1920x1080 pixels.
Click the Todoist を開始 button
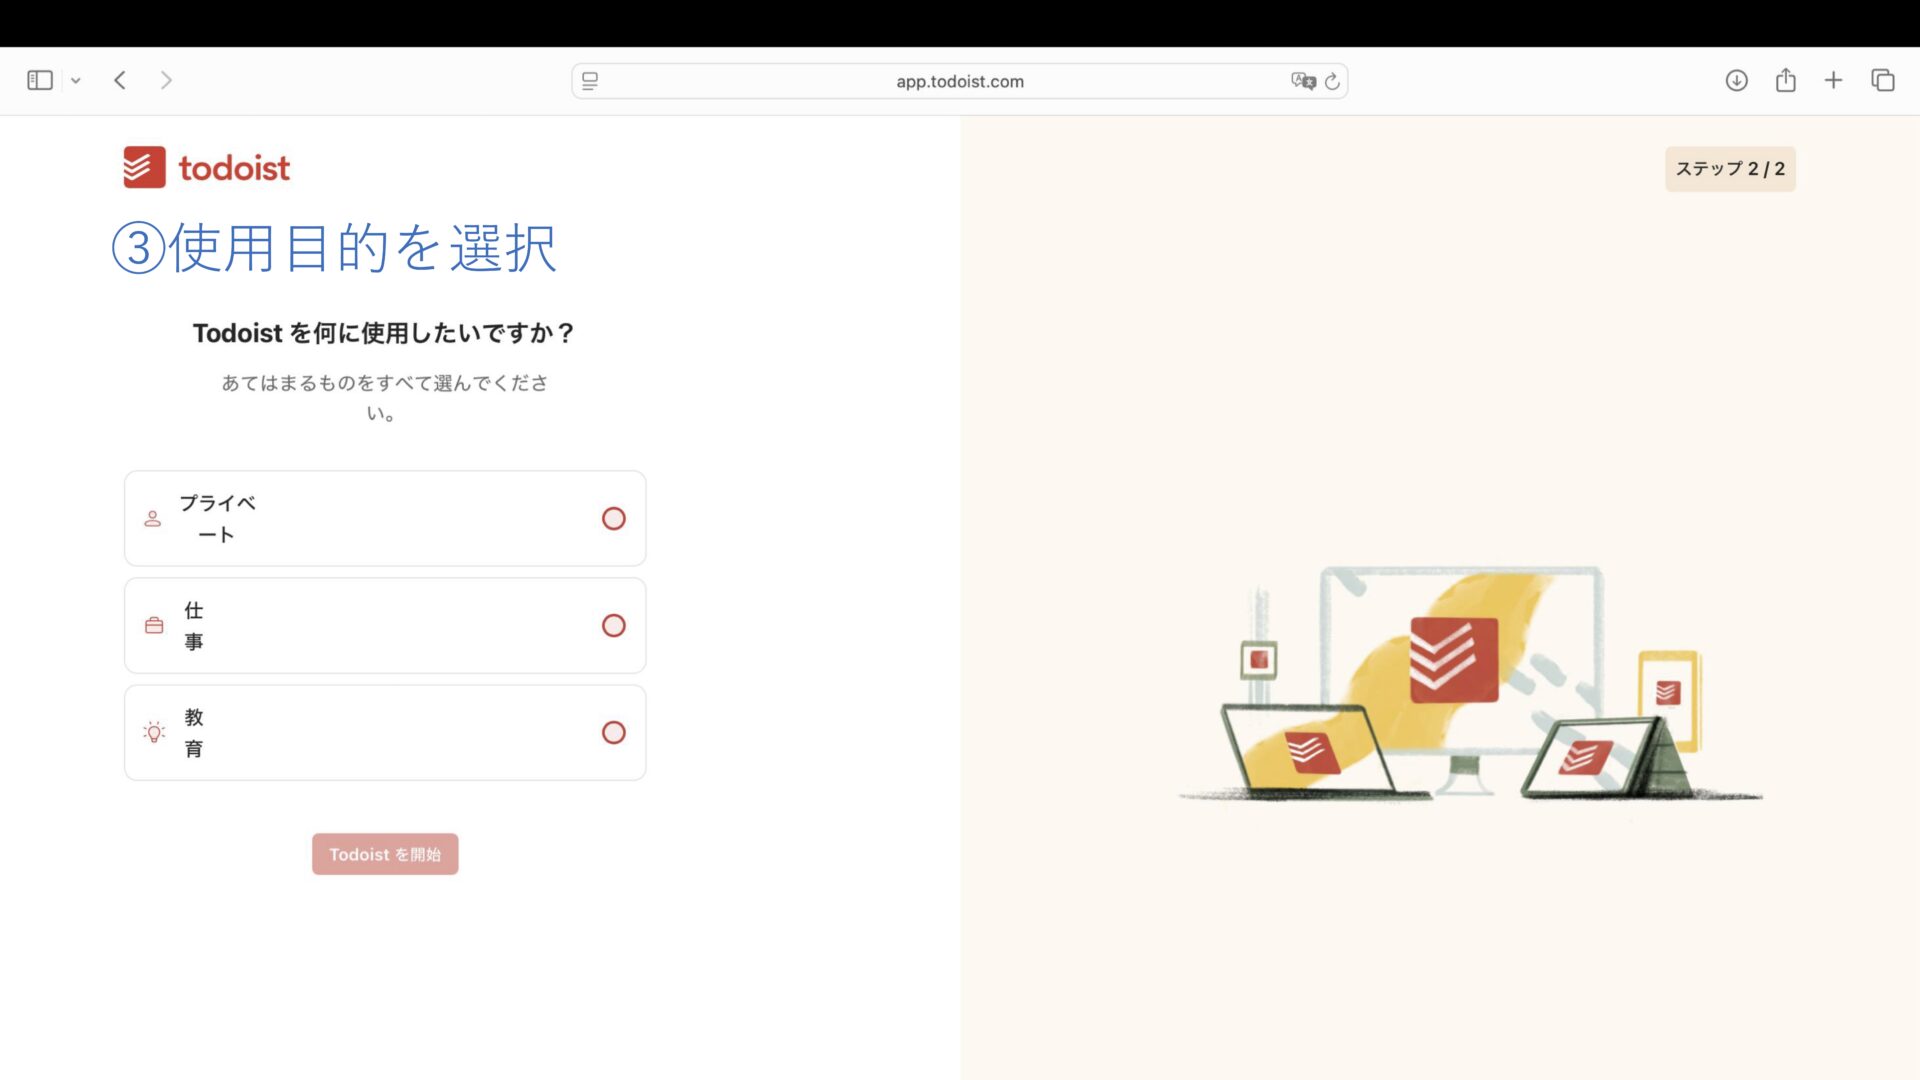tap(385, 854)
